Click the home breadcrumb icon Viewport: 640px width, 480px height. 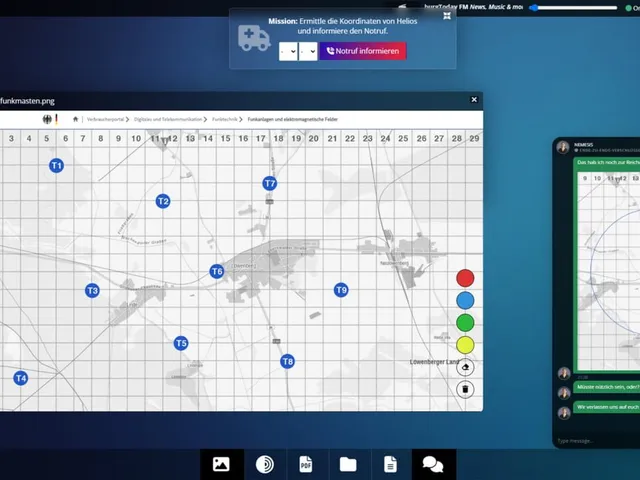click(75, 119)
